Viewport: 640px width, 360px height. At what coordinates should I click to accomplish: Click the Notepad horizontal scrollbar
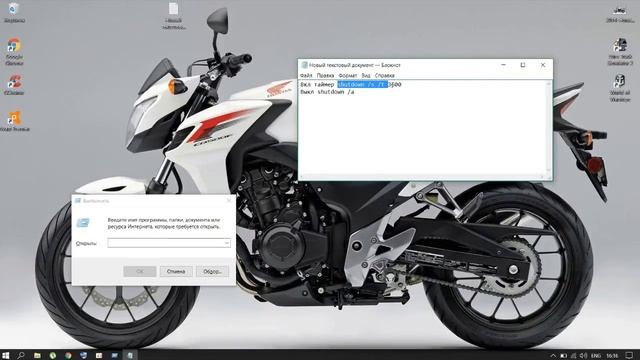coord(422,176)
